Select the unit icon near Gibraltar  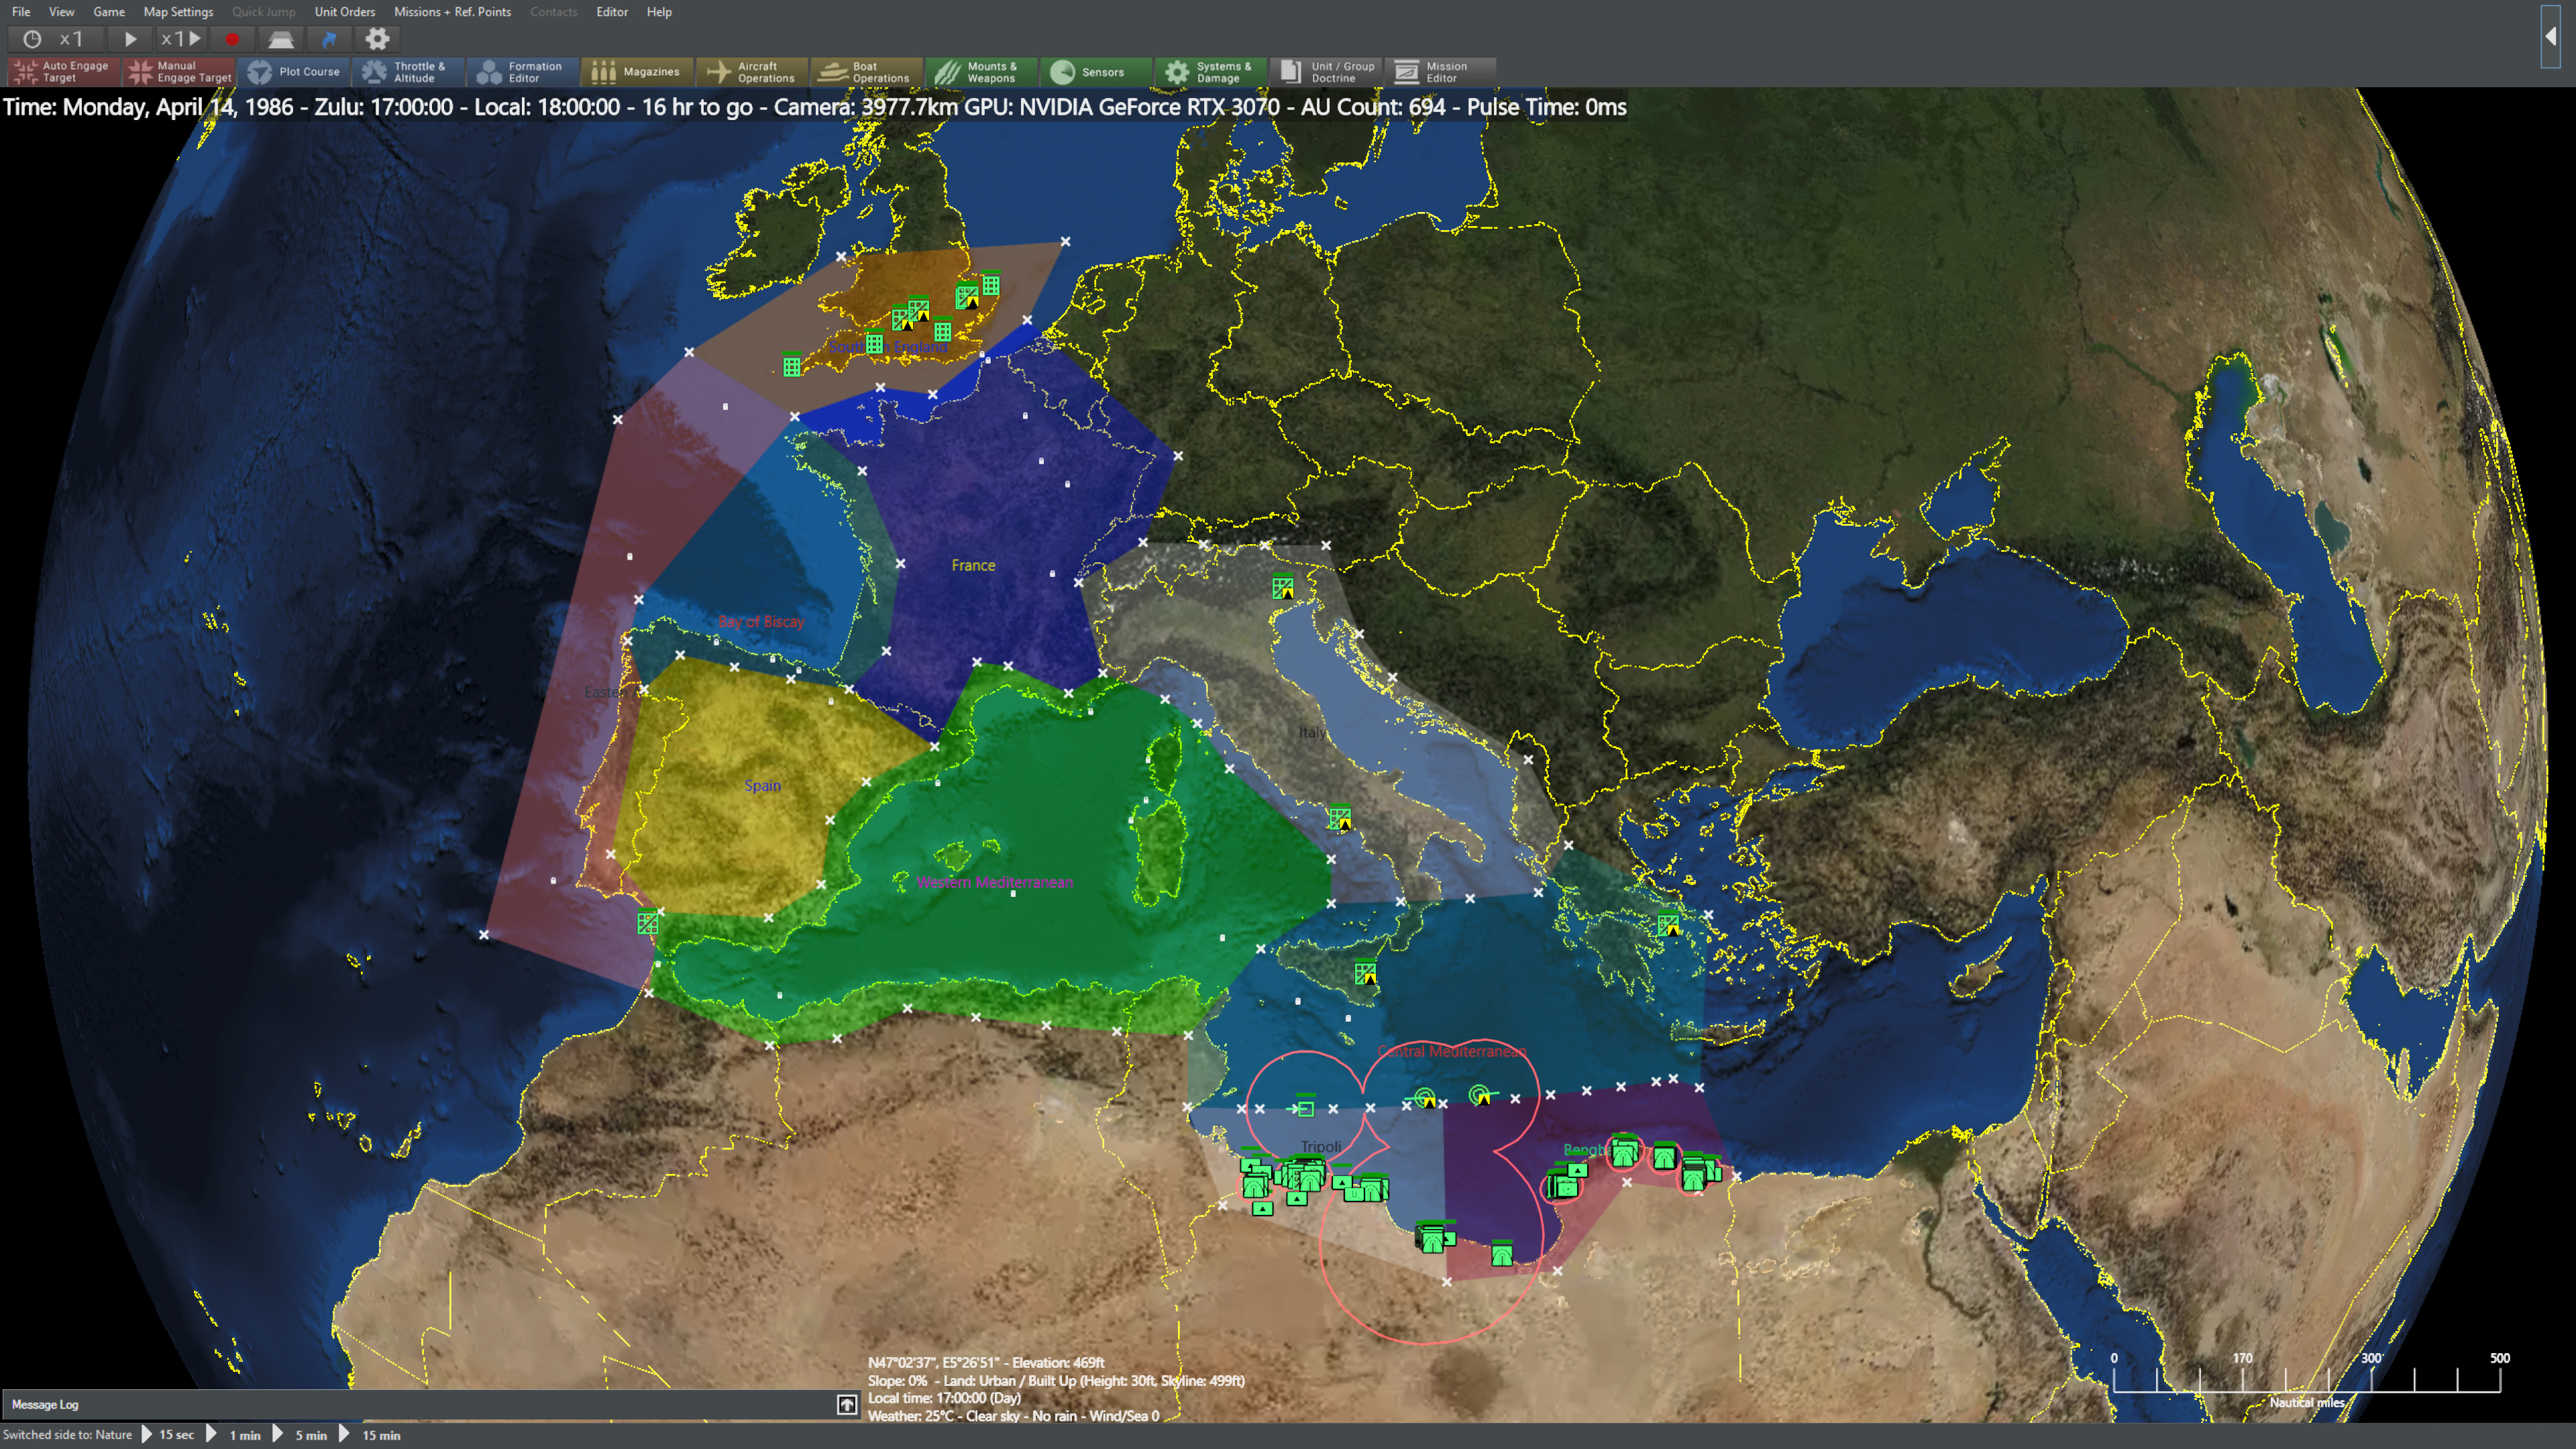[x=647, y=922]
